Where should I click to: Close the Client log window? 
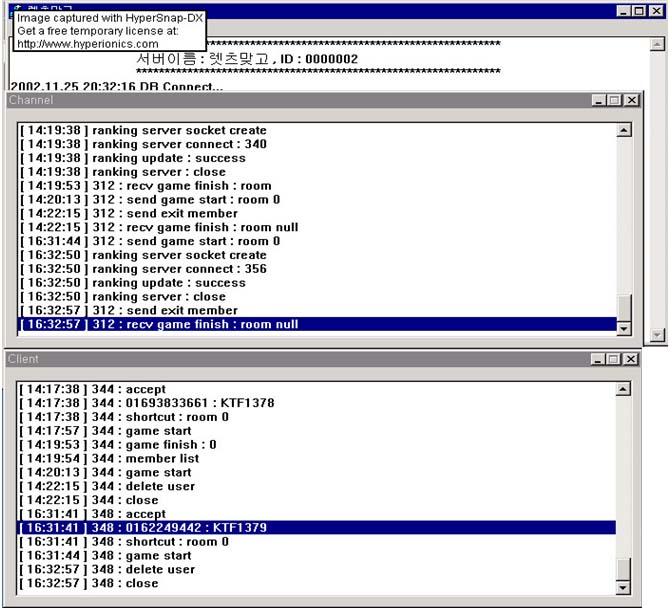point(631,358)
